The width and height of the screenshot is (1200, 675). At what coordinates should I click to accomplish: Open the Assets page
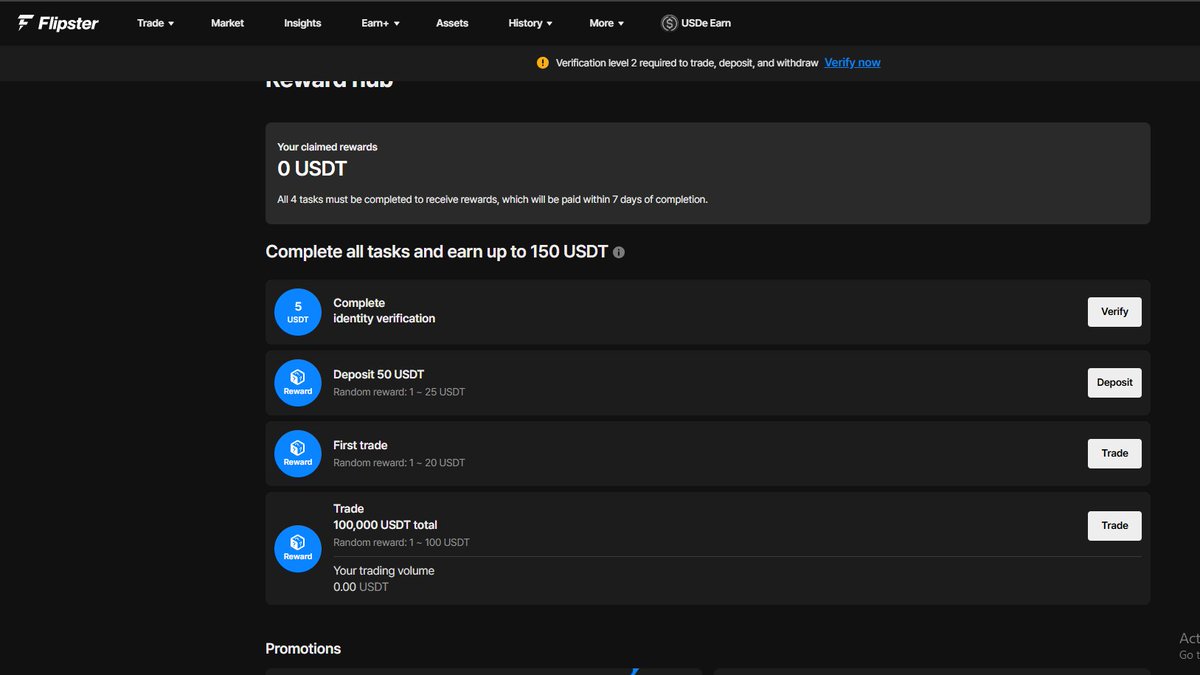pos(452,23)
